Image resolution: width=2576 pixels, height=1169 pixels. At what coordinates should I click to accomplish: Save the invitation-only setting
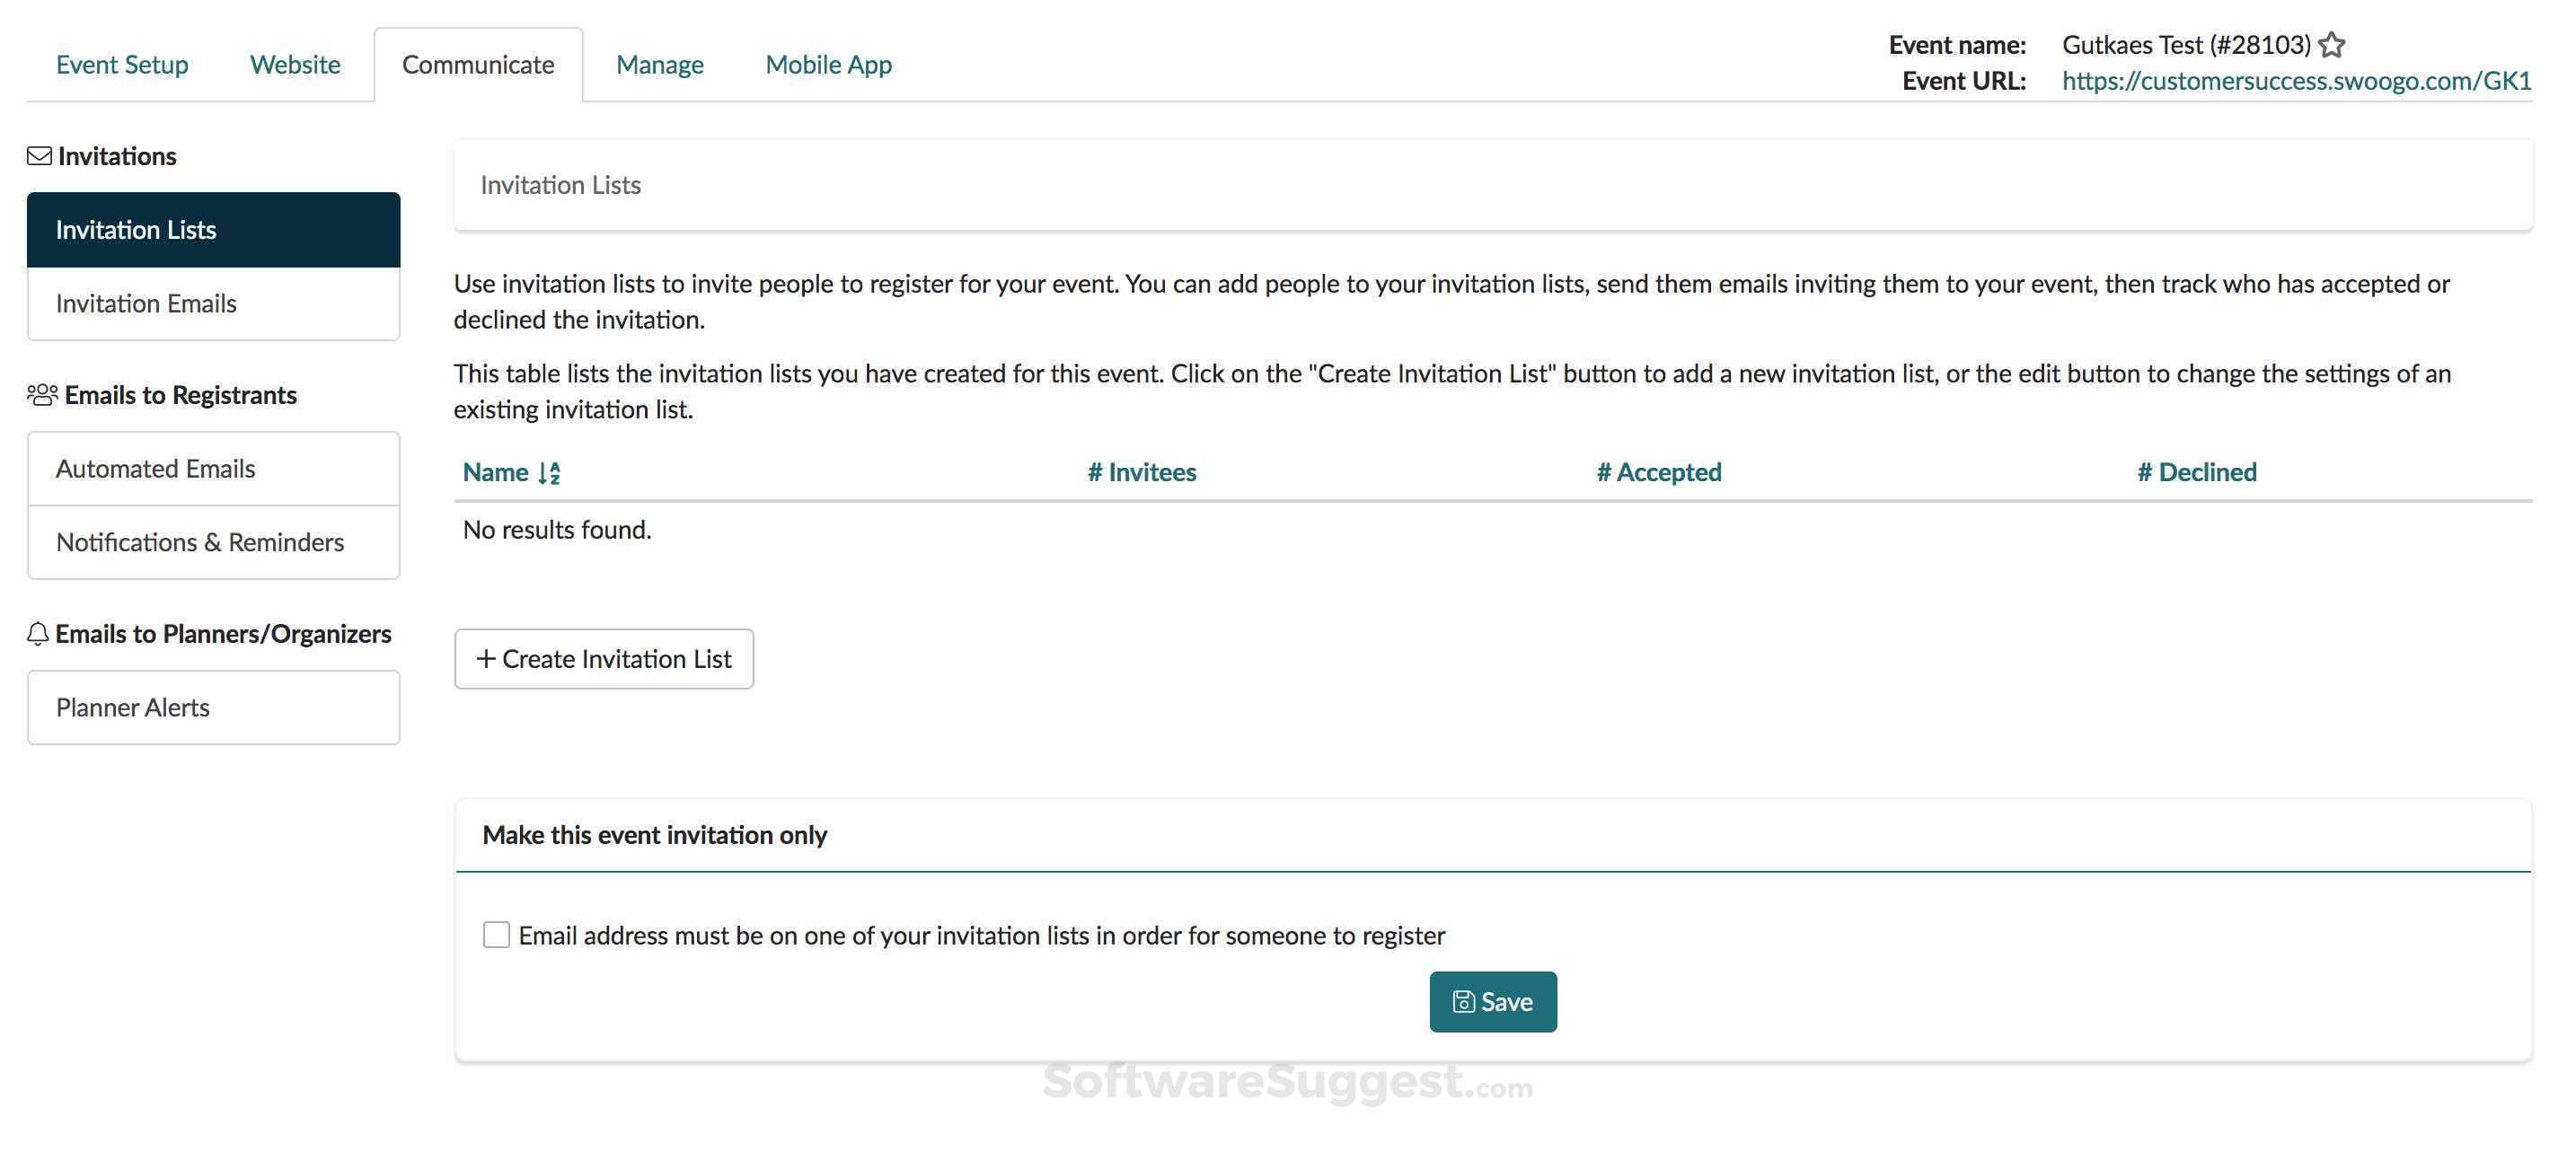point(1492,1001)
